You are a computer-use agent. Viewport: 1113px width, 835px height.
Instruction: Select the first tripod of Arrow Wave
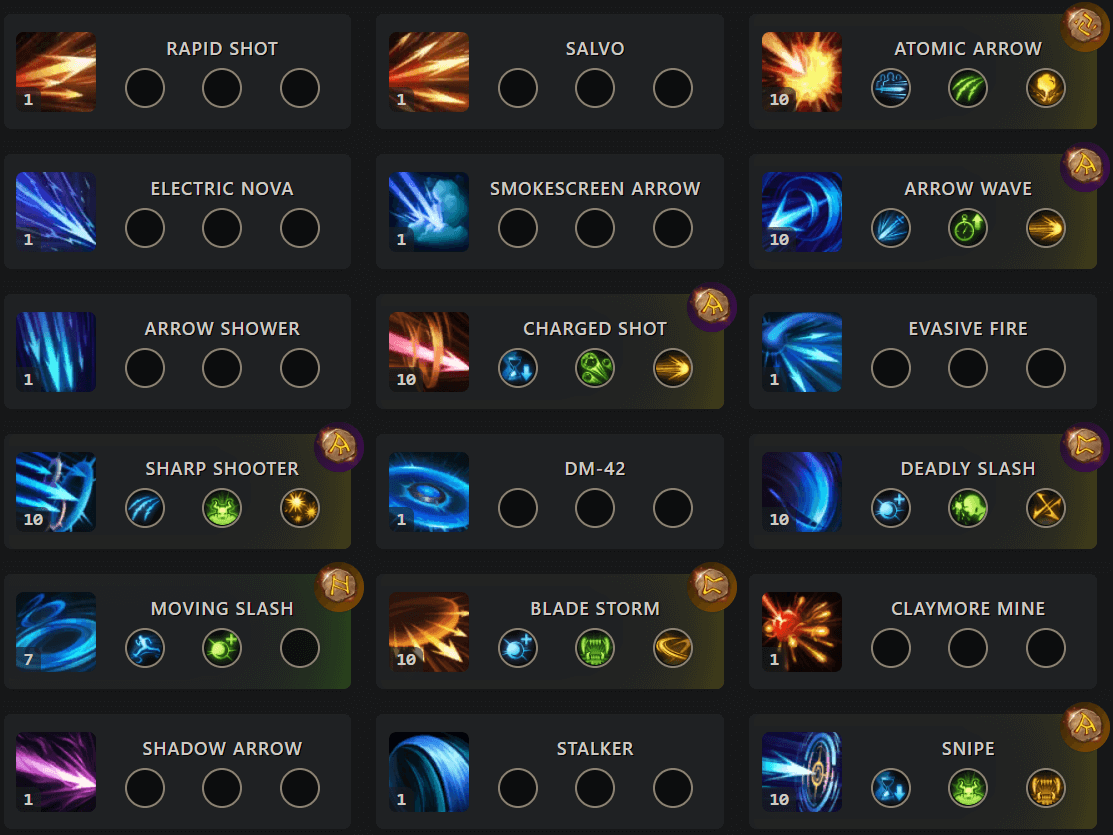tap(890, 228)
